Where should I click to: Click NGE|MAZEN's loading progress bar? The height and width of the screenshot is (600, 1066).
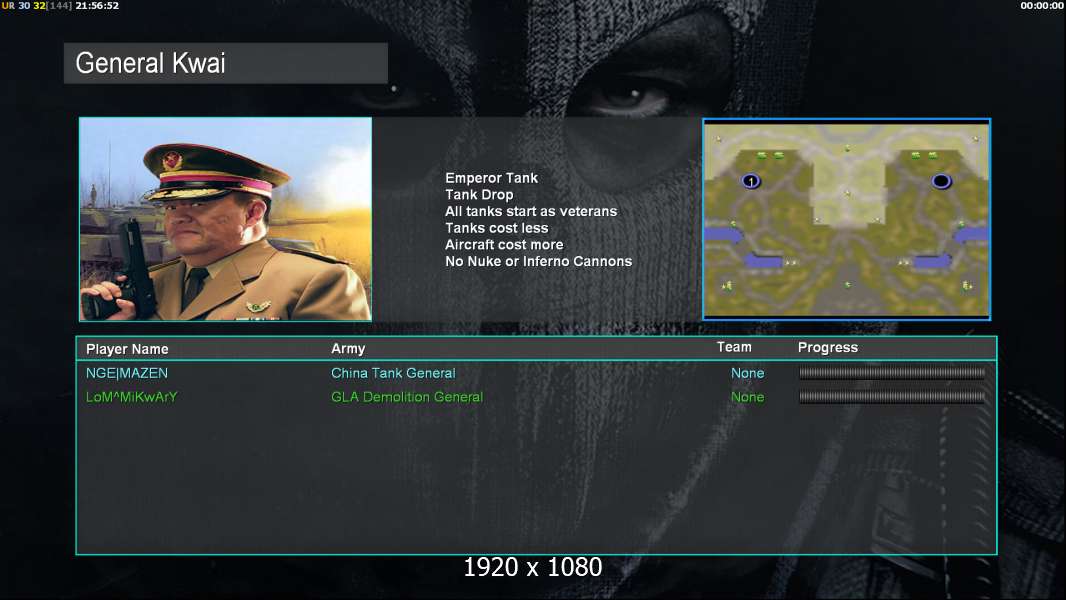[892, 372]
